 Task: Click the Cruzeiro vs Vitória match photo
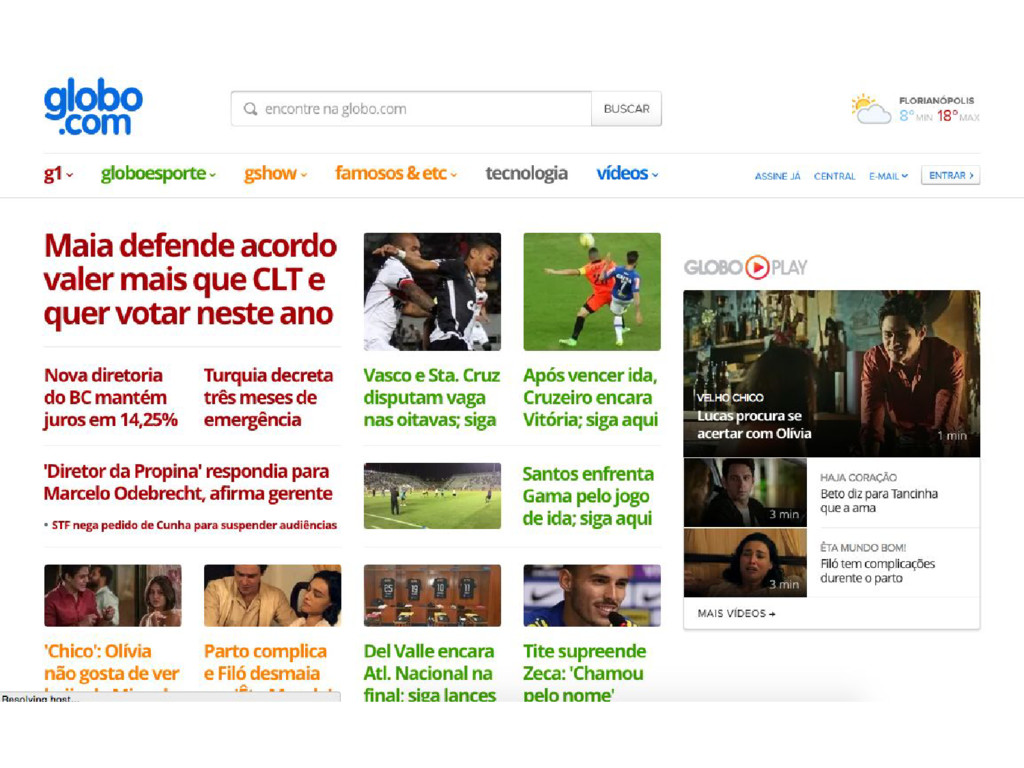(x=592, y=292)
